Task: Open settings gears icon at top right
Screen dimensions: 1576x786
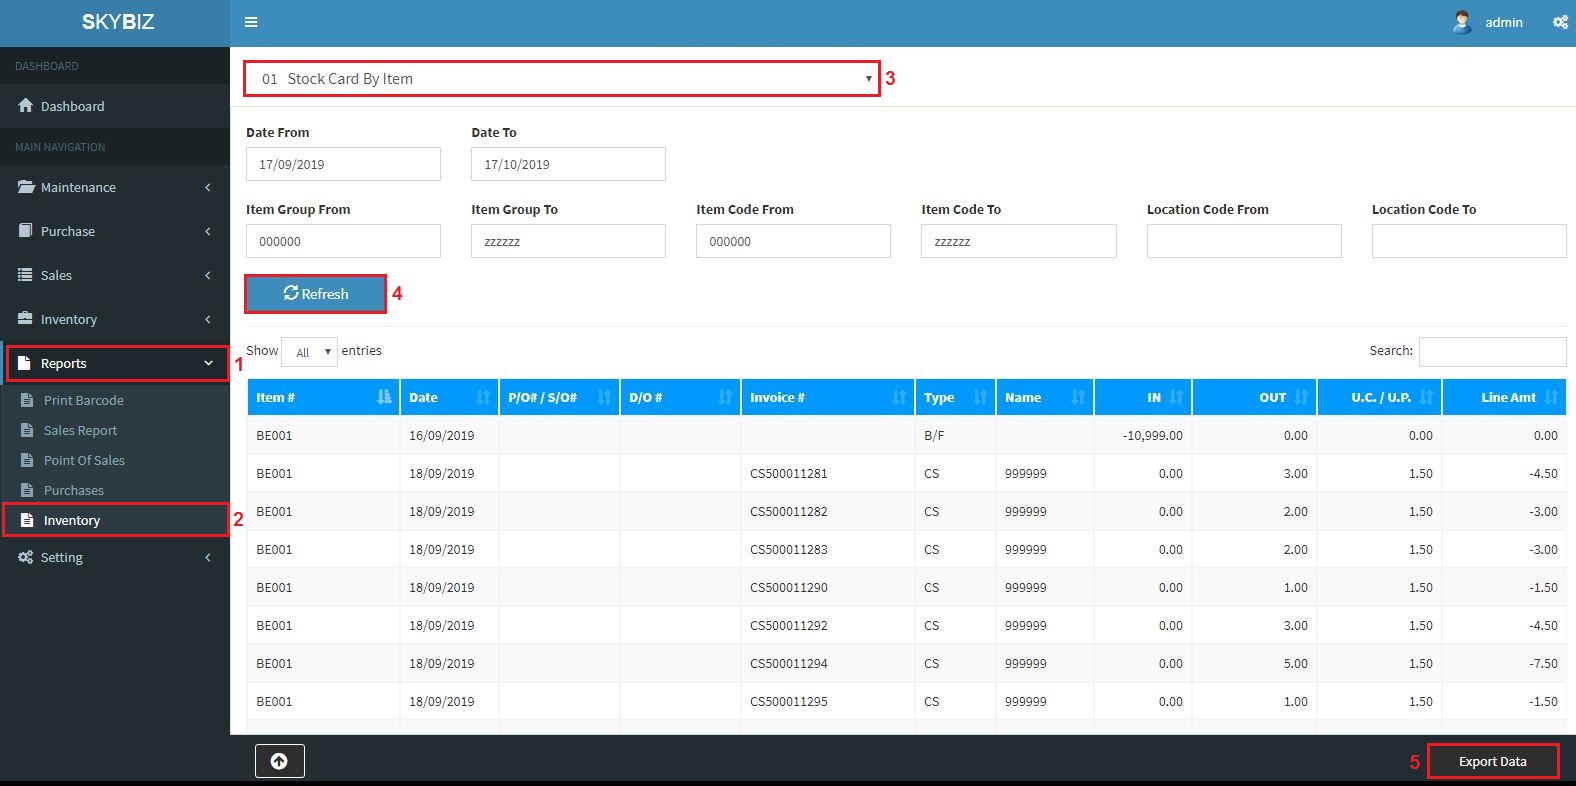Action: tap(1559, 22)
